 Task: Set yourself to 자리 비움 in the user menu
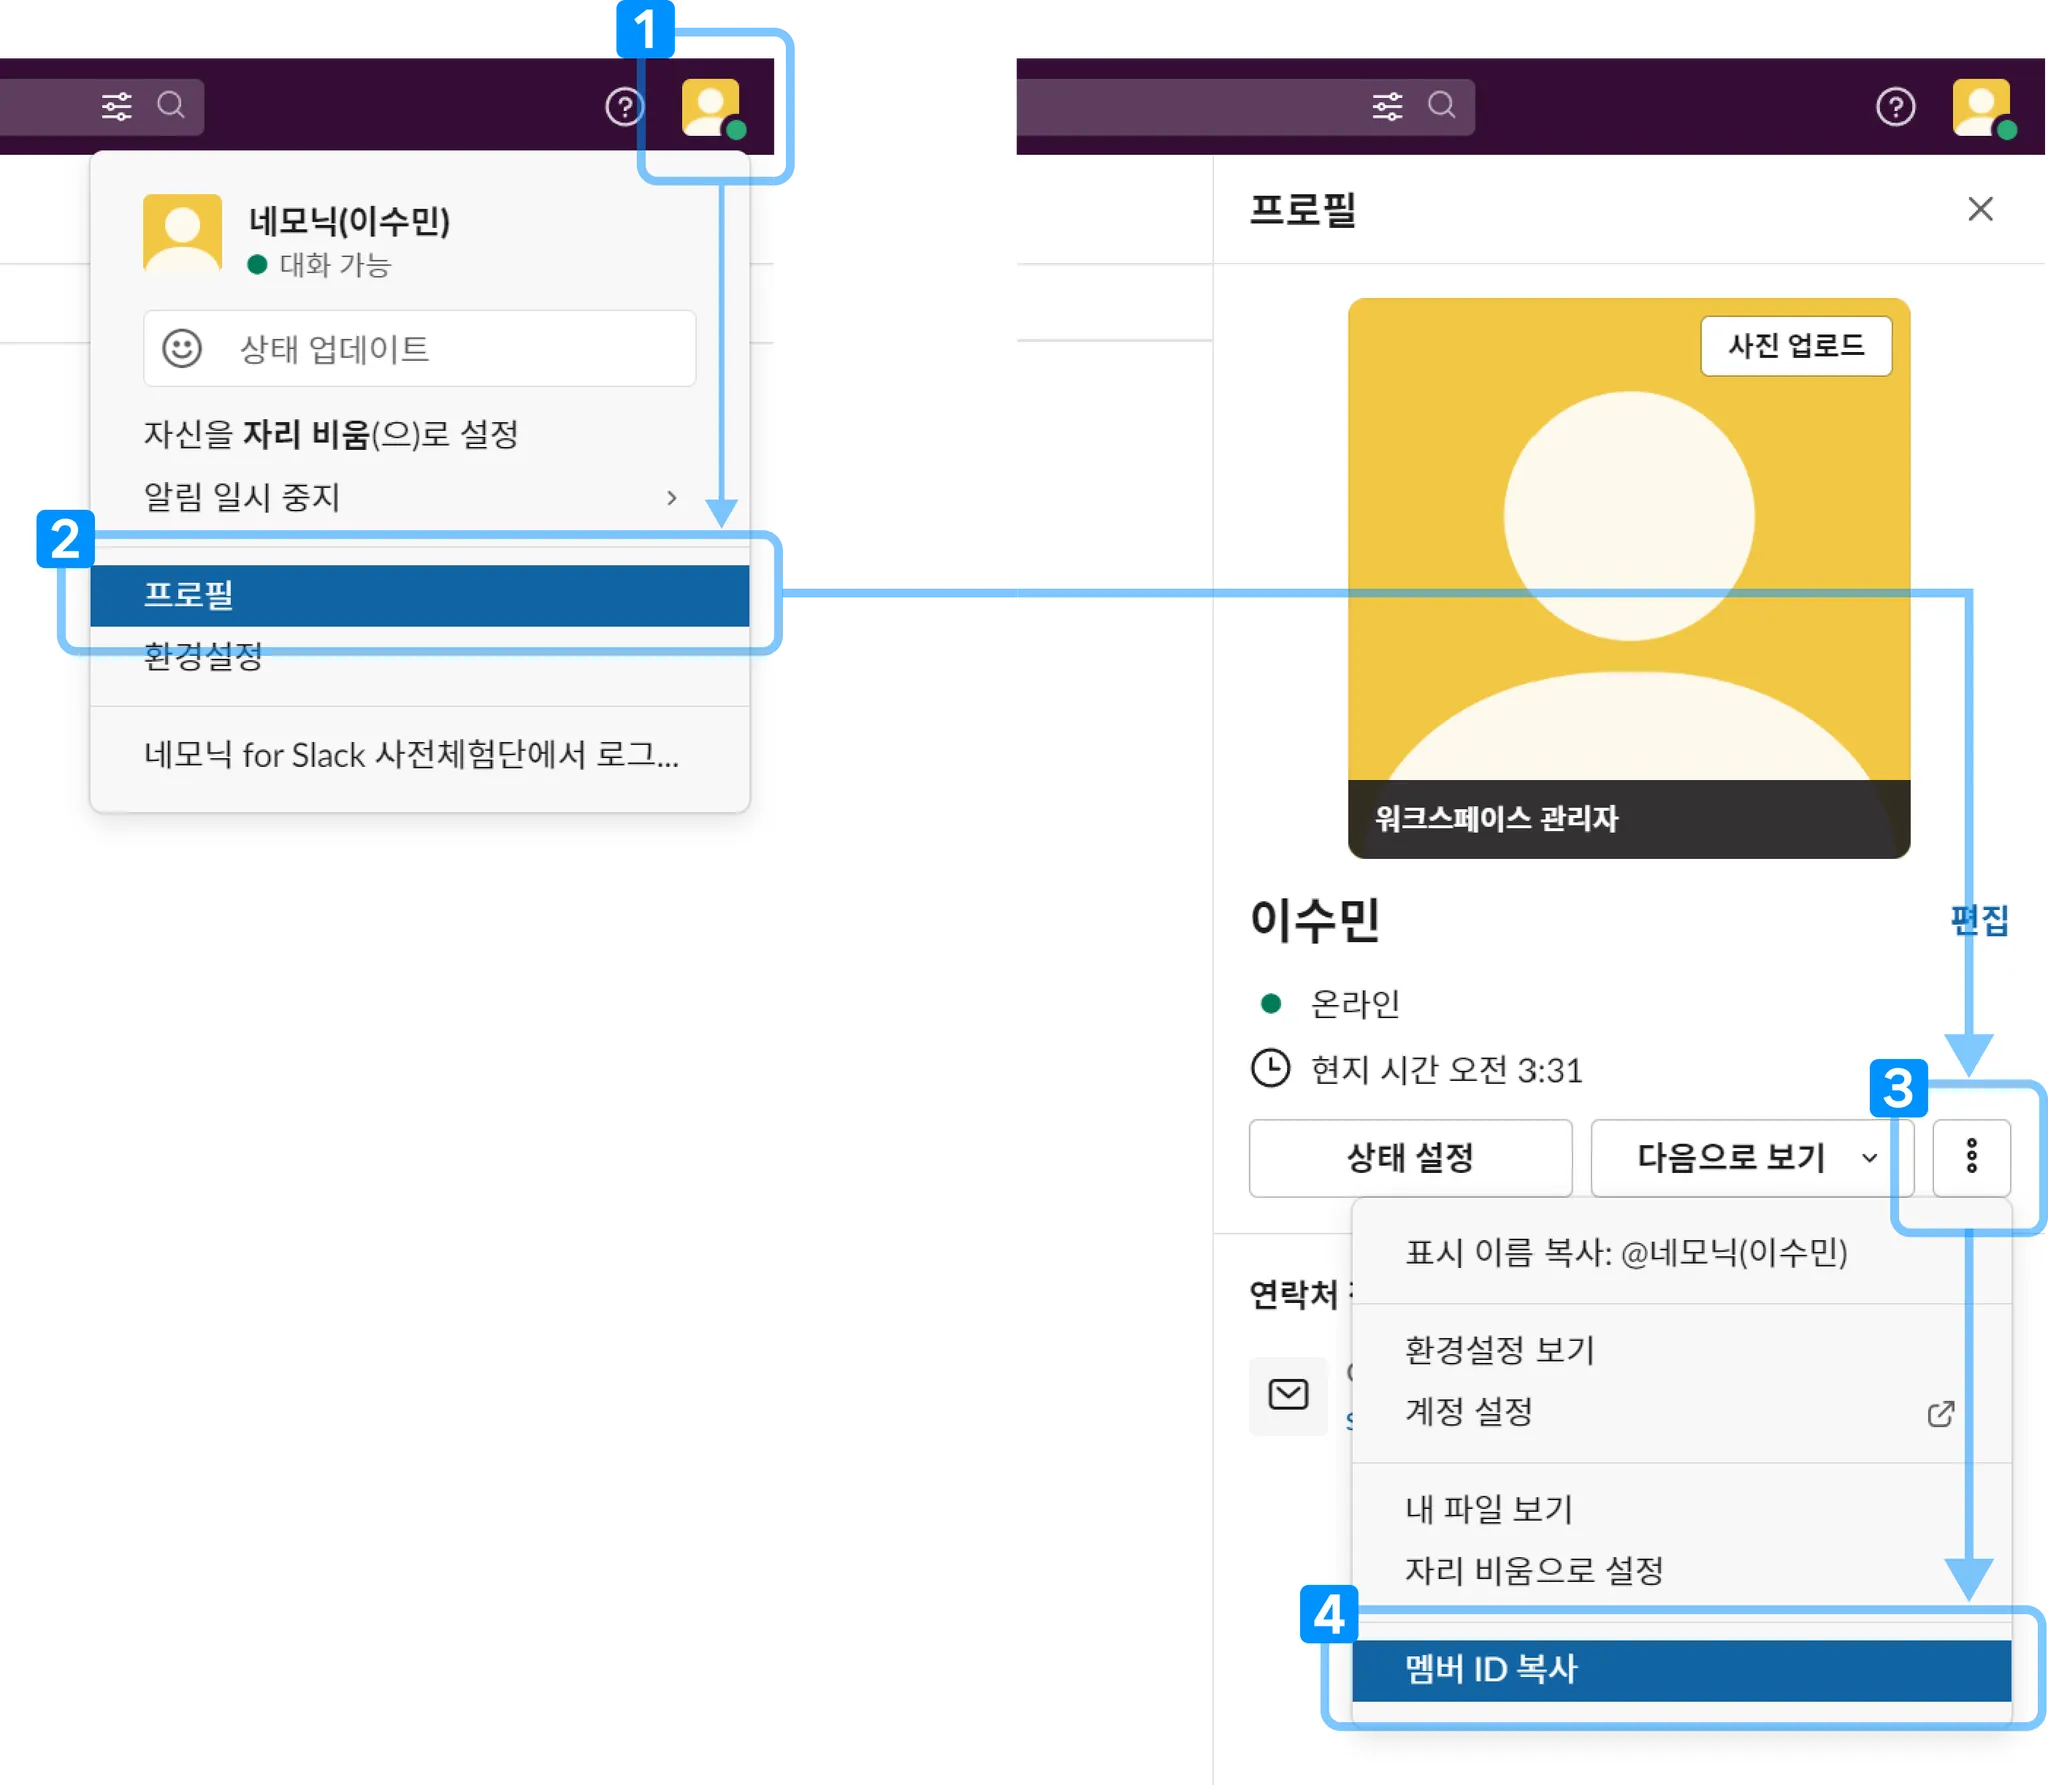331,434
